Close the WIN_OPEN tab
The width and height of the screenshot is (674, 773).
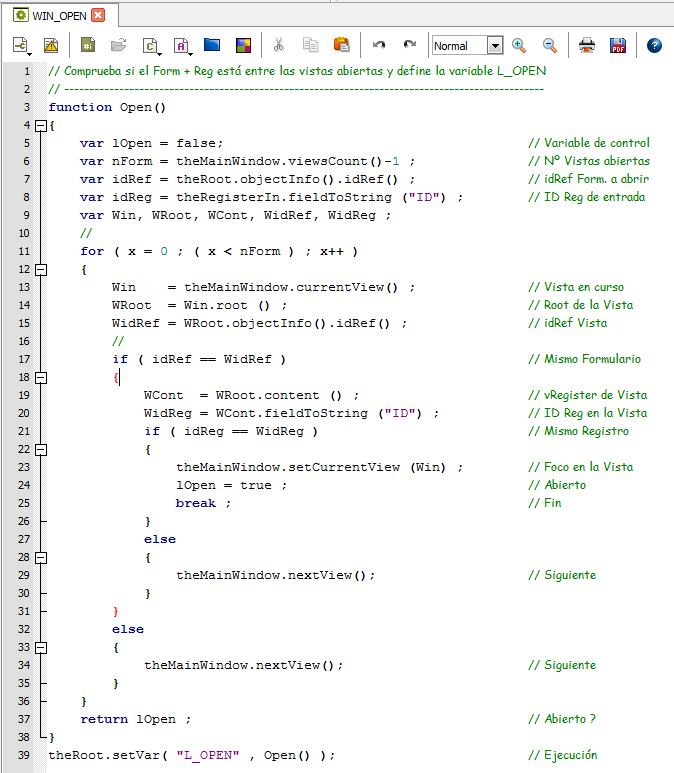99,15
